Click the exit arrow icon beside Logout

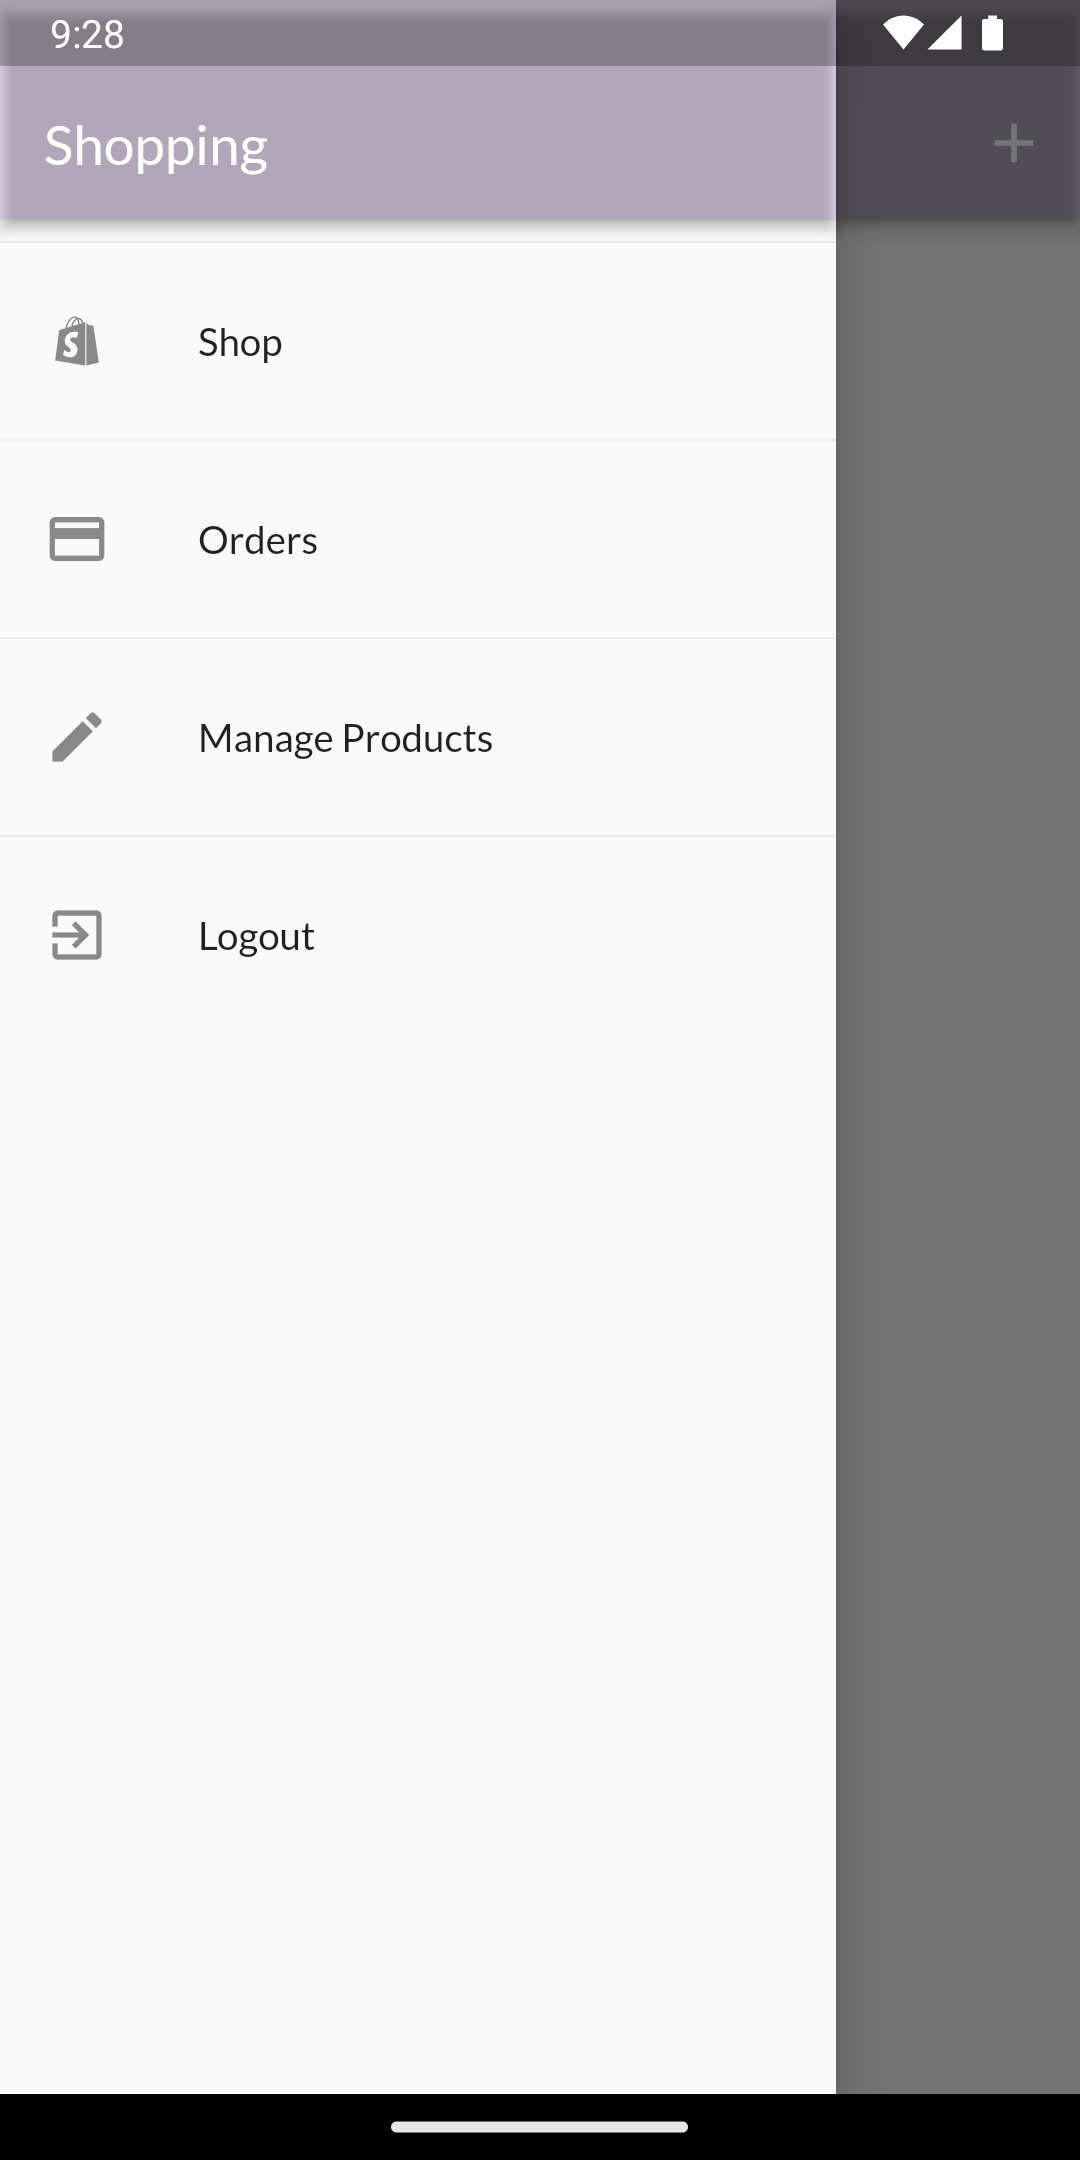(75, 935)
